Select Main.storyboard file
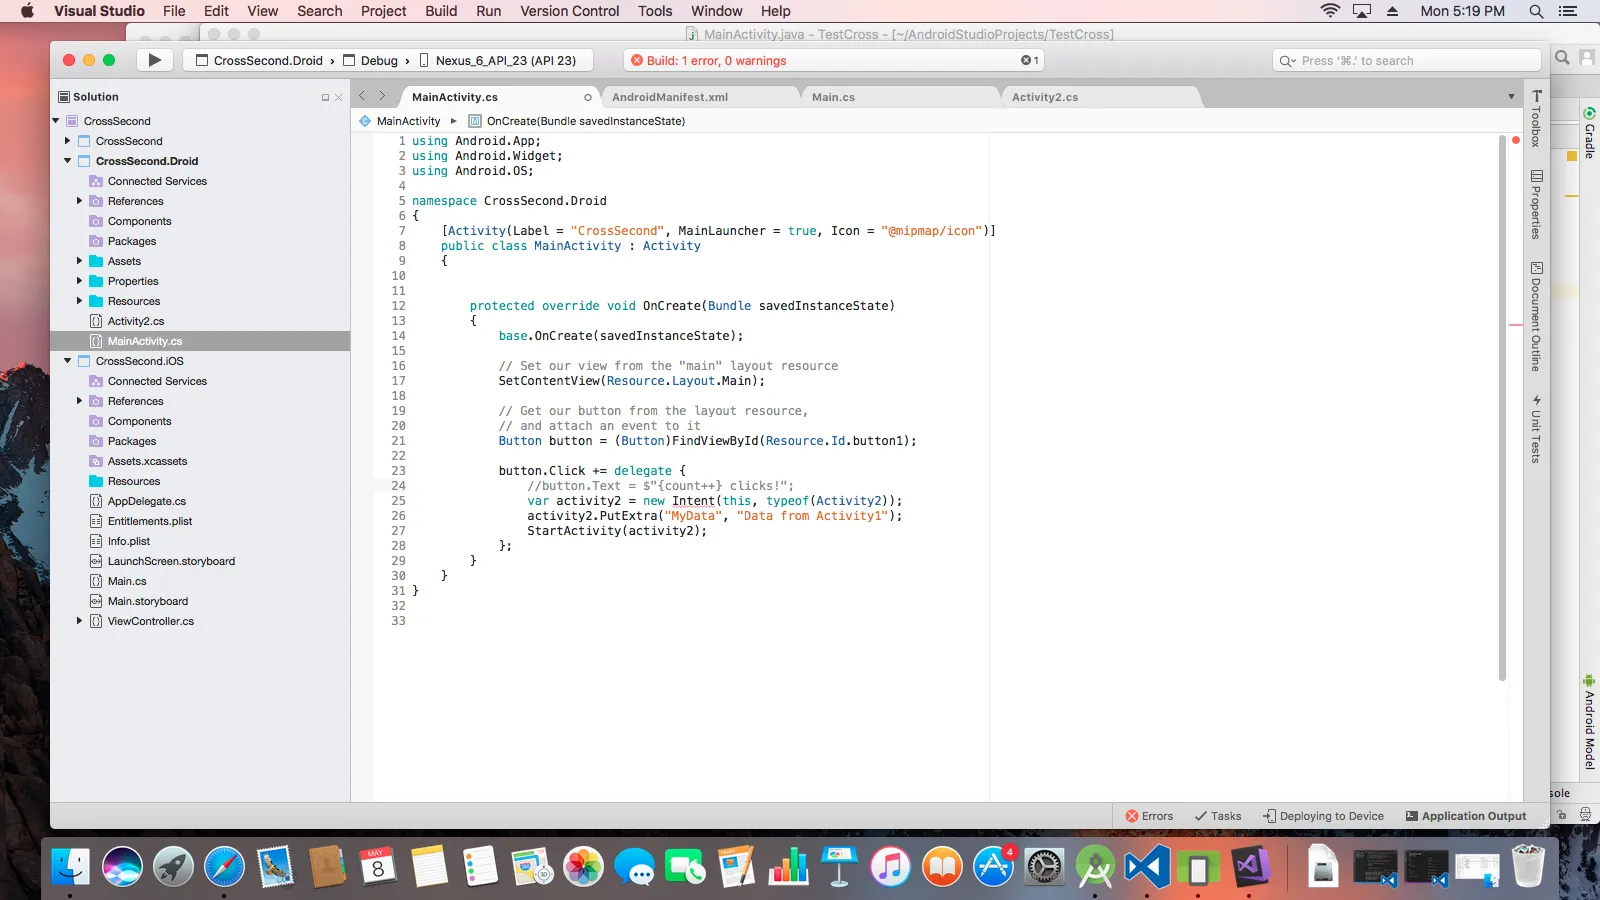1600x900 pixels. (148, 601)
